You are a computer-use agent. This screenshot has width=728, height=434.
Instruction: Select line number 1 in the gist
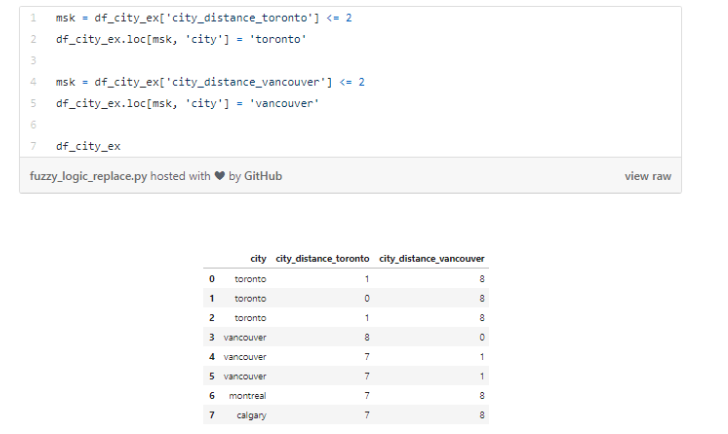[33, 18]
